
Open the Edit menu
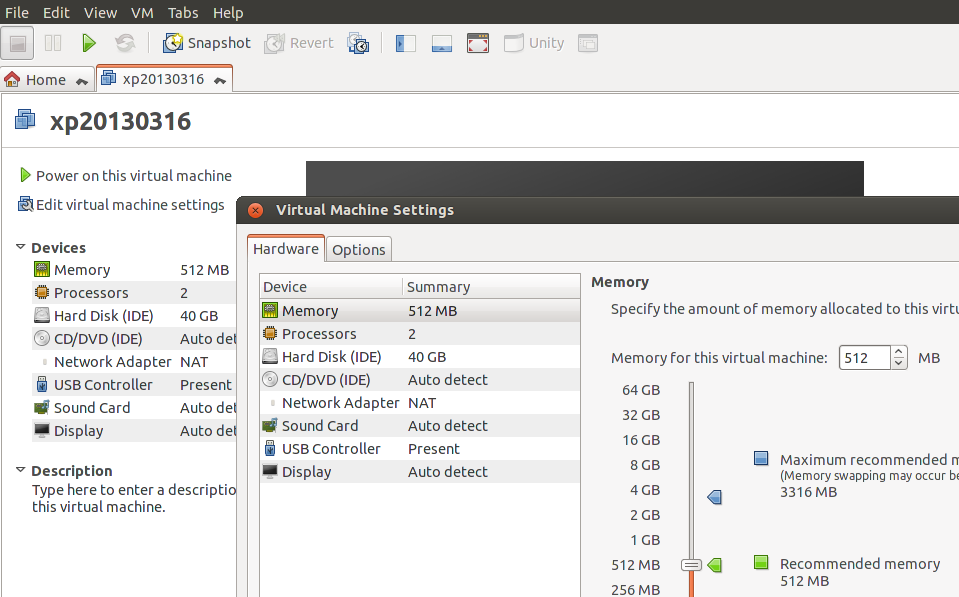(56, 12)
